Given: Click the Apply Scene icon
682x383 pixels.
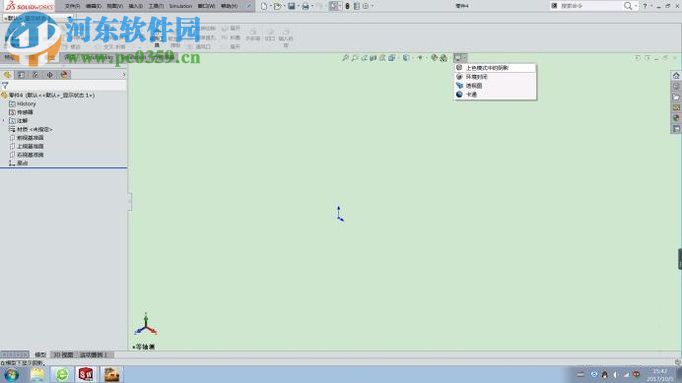Looking at the screenshot, I should tap(443, 58).
